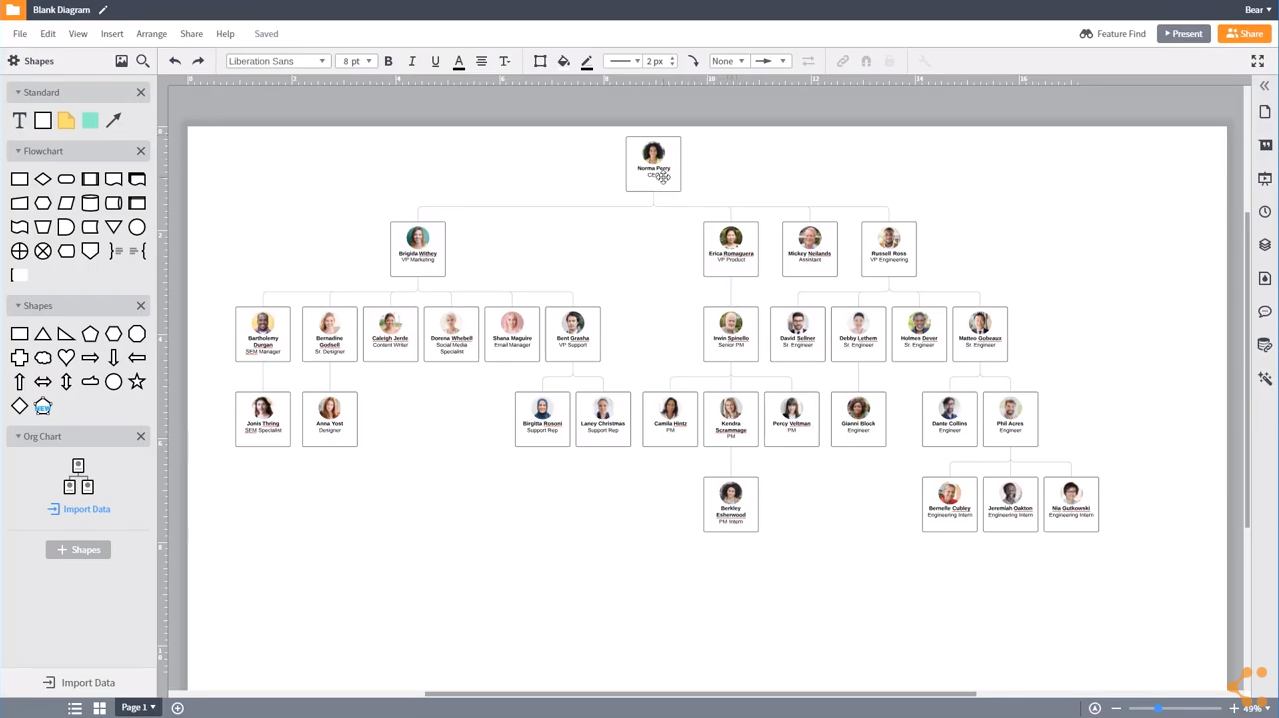The image size is (1279, 718).
Task: Click the Undo arrow in the toolbar
Action: [x=175, y=61]
